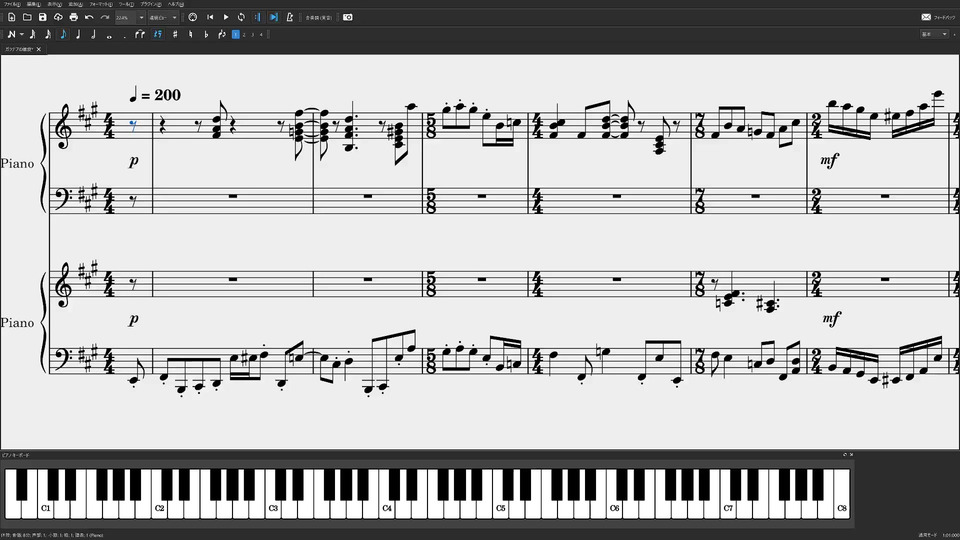
Task: Open a score file with folder icon
Action: [x=27, y=17]
